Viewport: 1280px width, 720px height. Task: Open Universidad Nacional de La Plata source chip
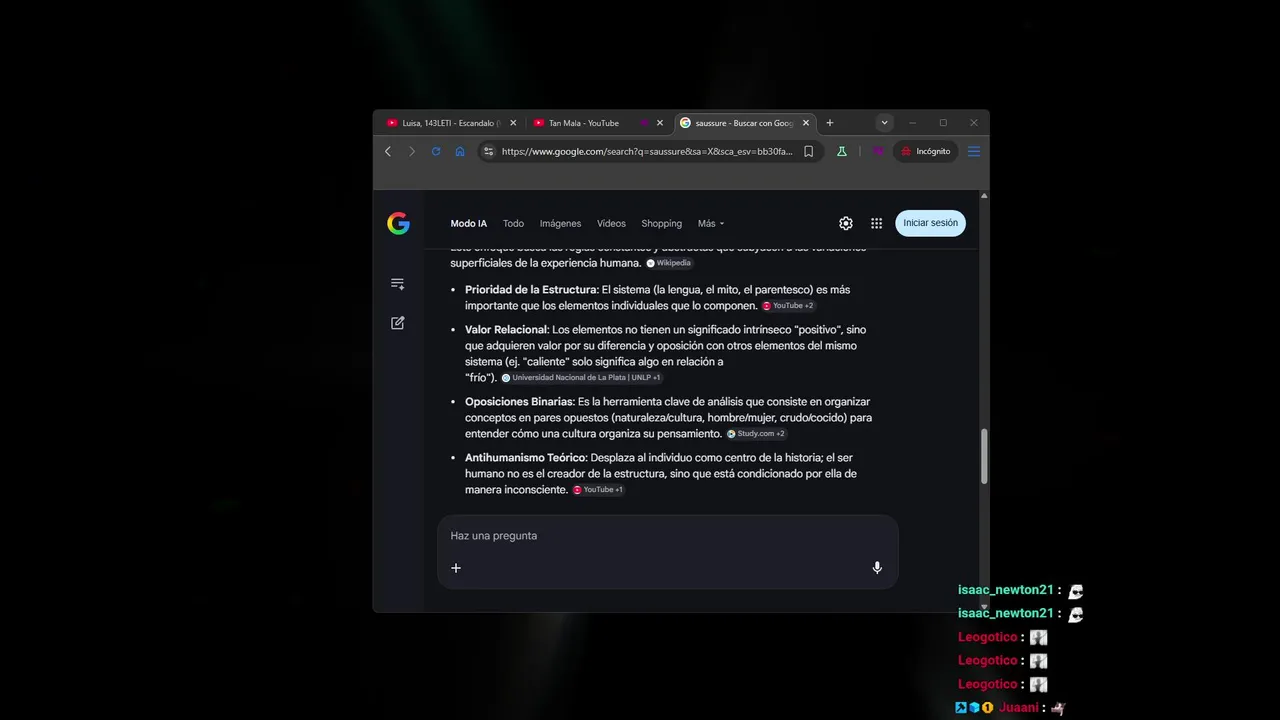pyautogui.click(x=581, y=378)
